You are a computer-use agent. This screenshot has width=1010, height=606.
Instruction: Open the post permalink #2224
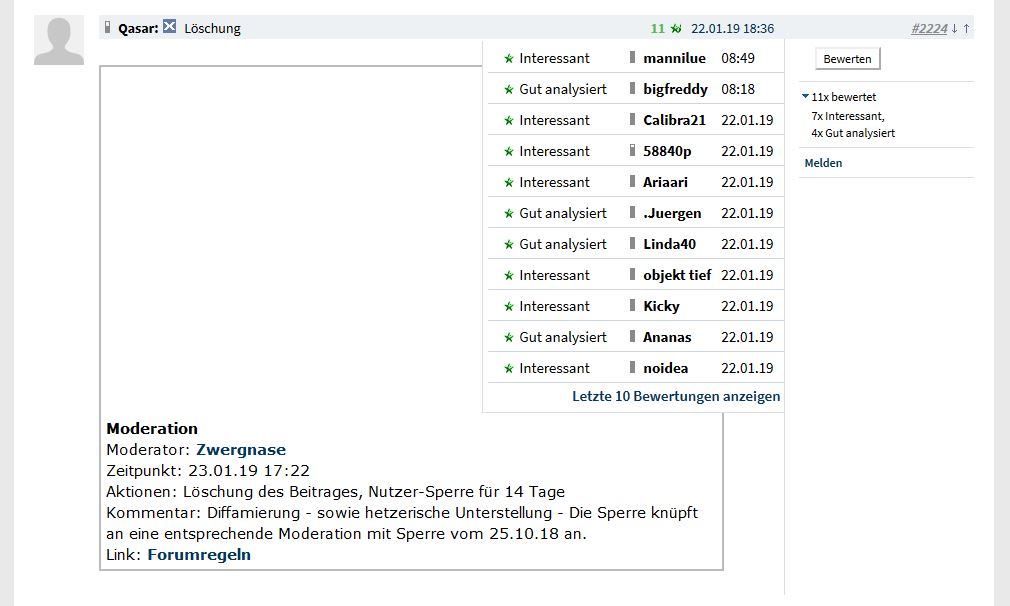[x=929, y=29]
